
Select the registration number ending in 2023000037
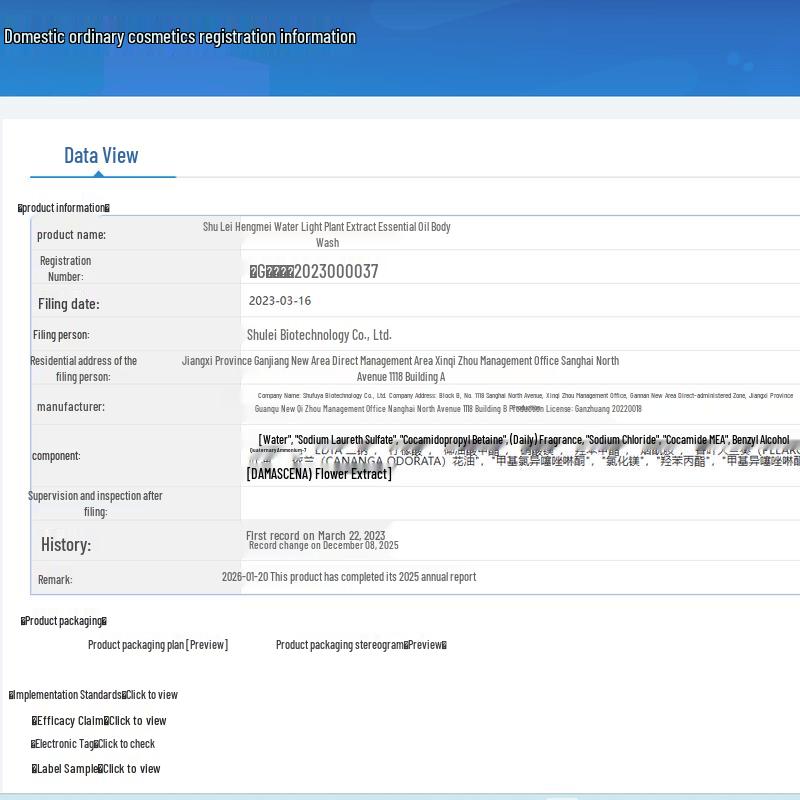[314, 271]
